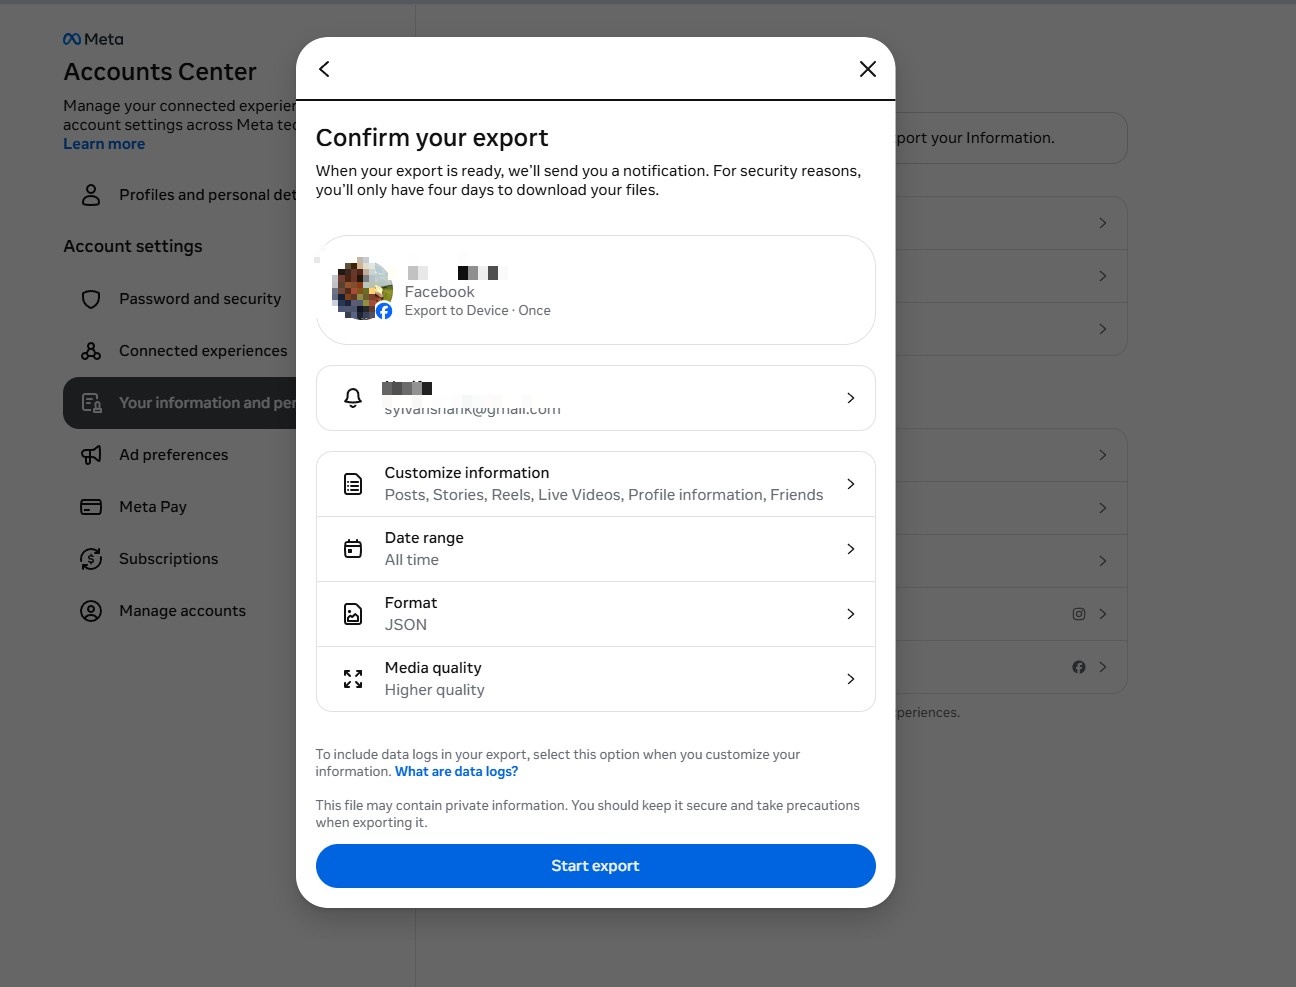Open Manage accounts
This screenshot has width=1296, height=987.
pyautogui.click(x=180, y=611)
